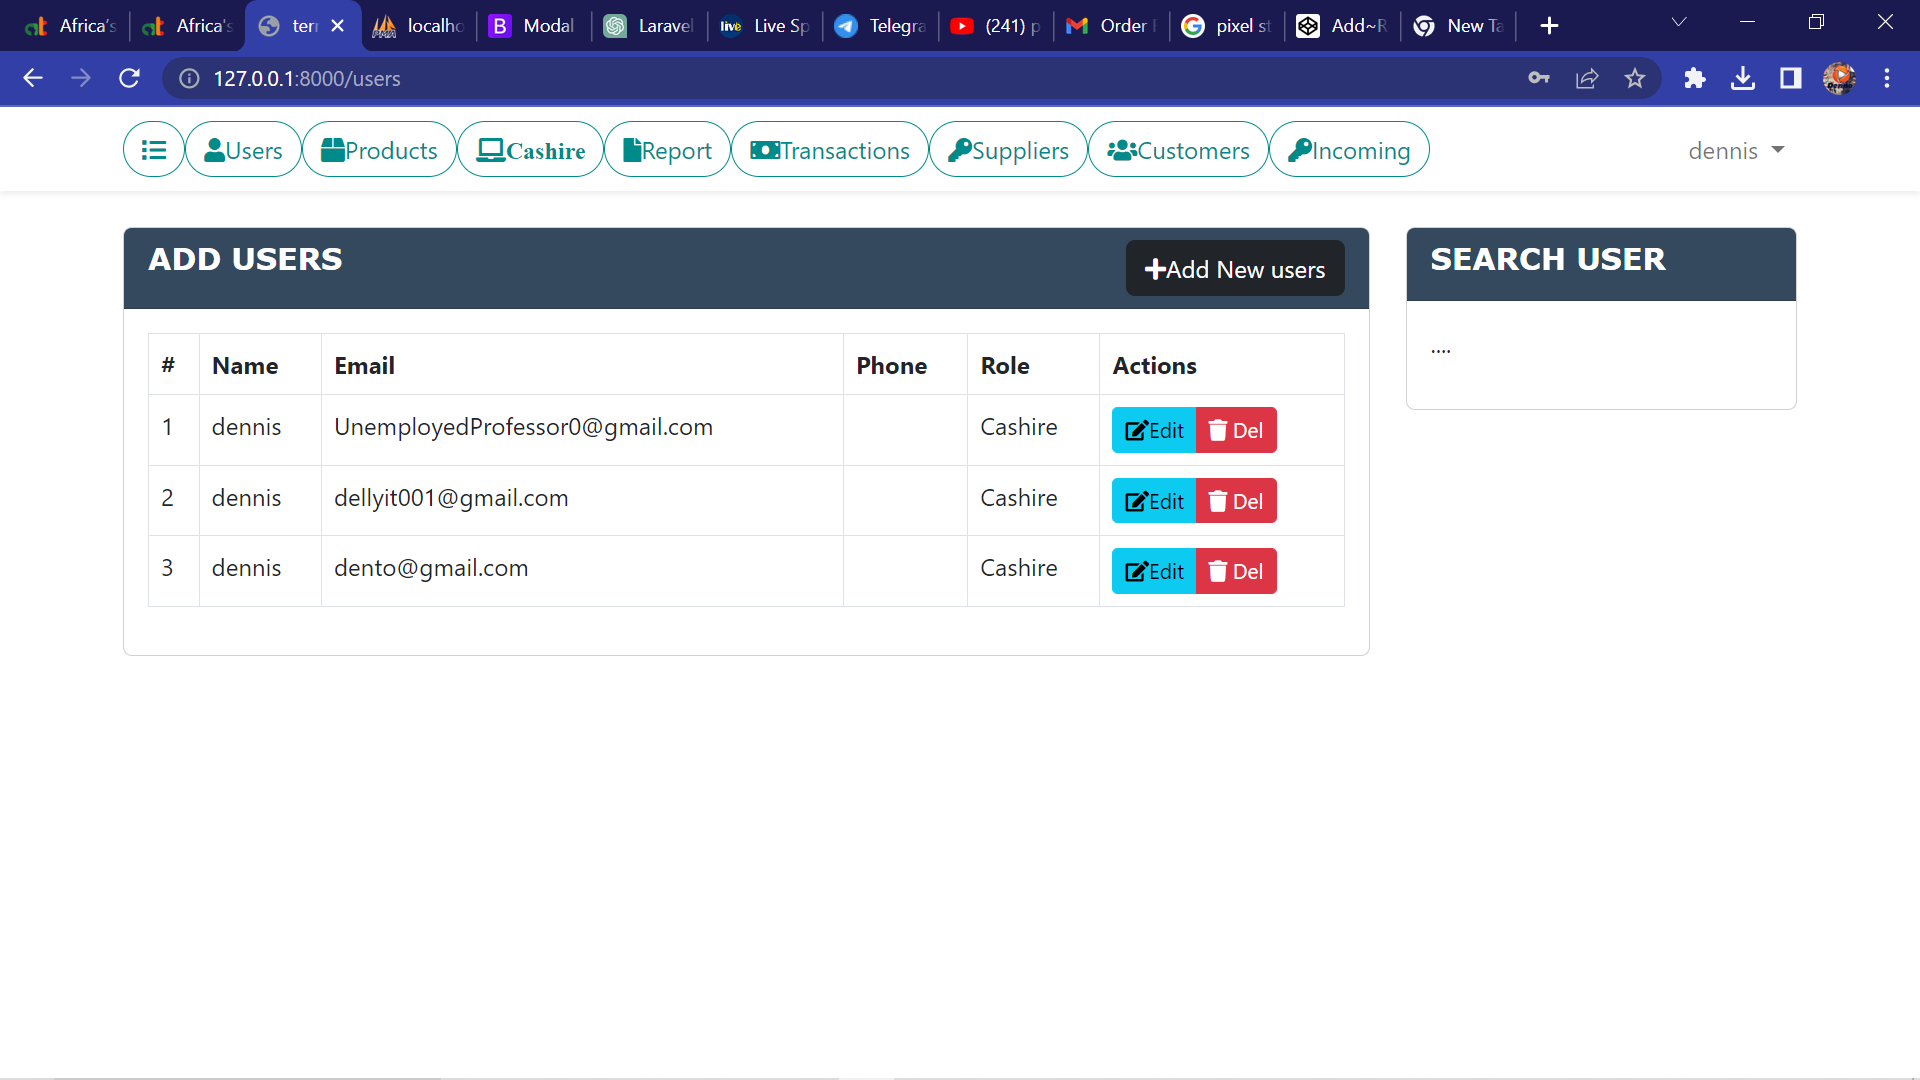The image size is (1920, 1080).
Task: Open the Chrome profile avatar
Action: point(1839,78)
